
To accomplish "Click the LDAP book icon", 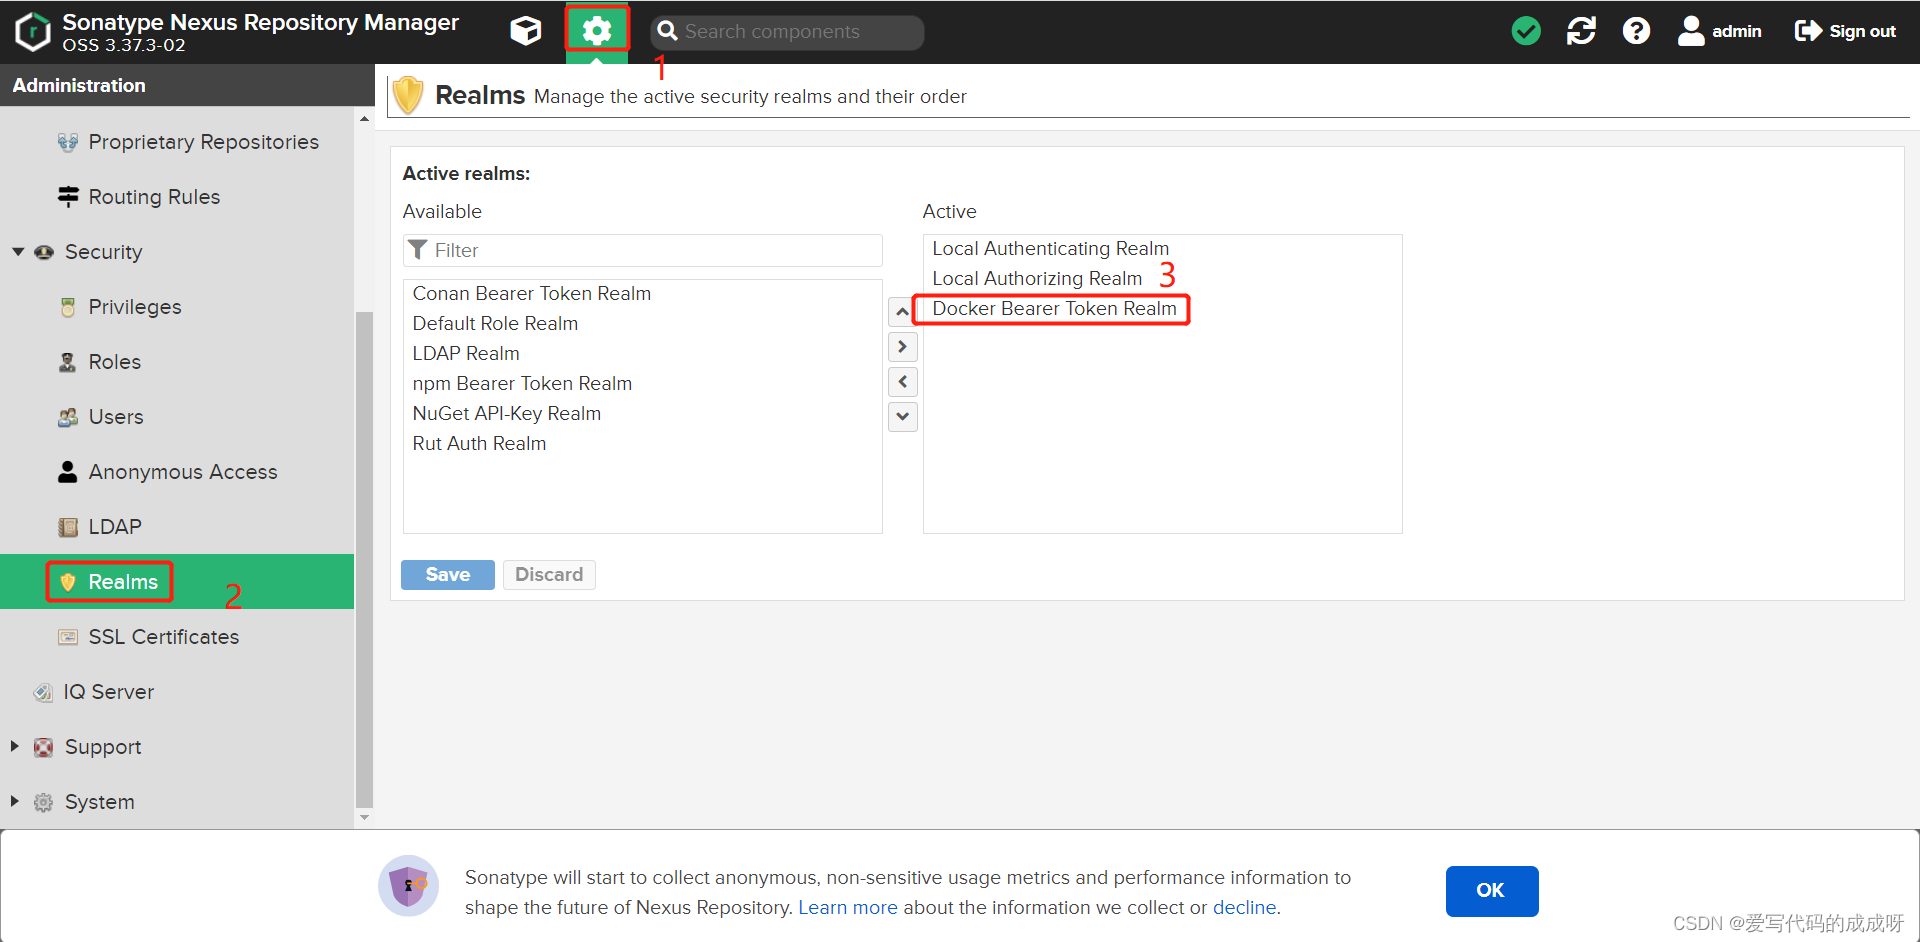I will click(x=68, y=527).
